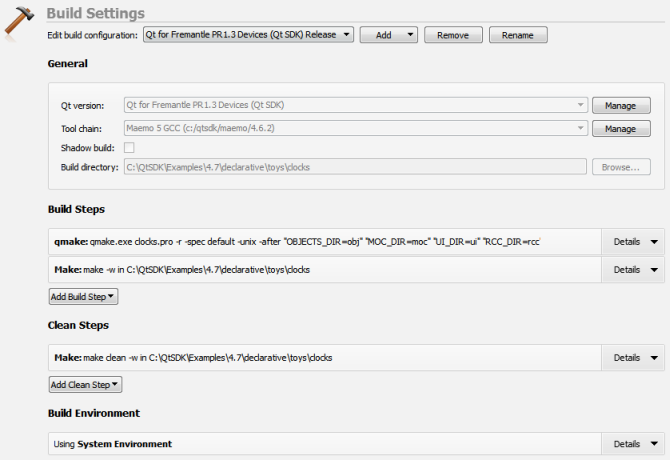Image resolution: width=670 pixels, height=460 pixels.
Task: Click the Build directory path field
Action: point(355,167)
